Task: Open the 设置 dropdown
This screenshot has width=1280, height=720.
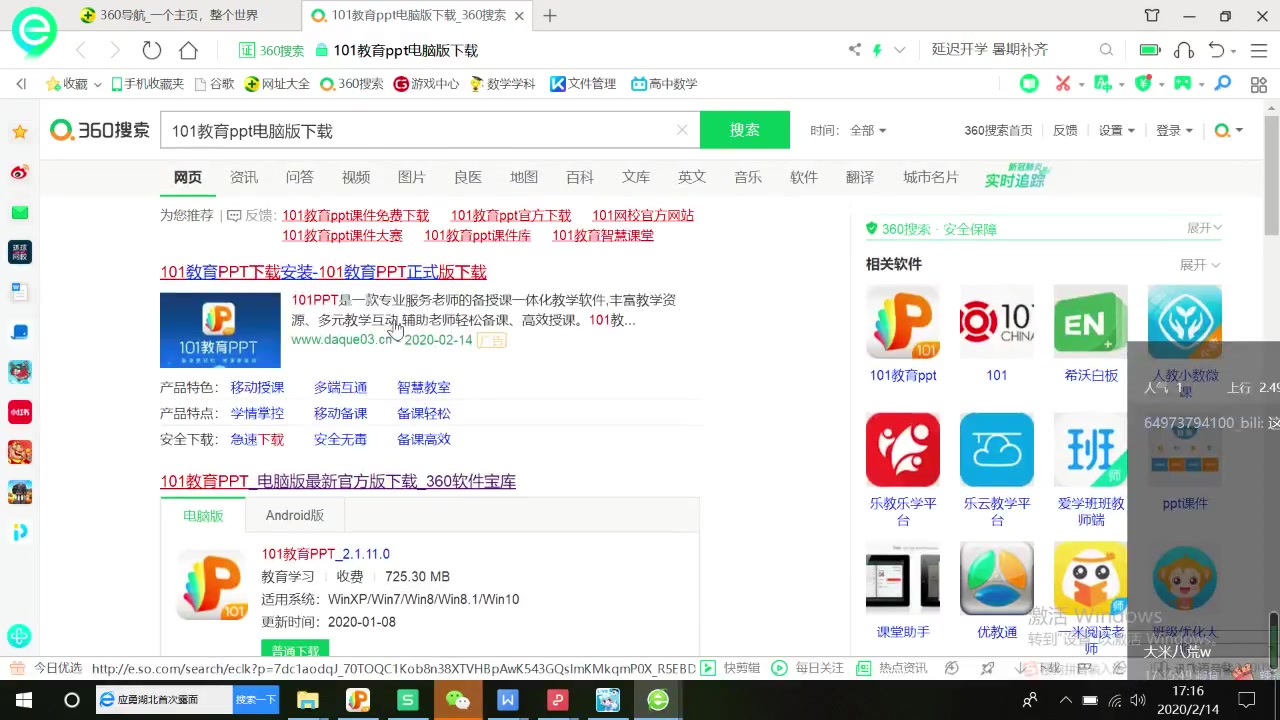Action: [x=1117, y=130]
